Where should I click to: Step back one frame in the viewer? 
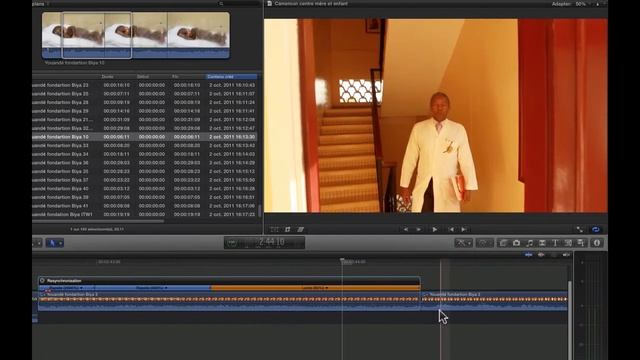(x=406, y=229)
